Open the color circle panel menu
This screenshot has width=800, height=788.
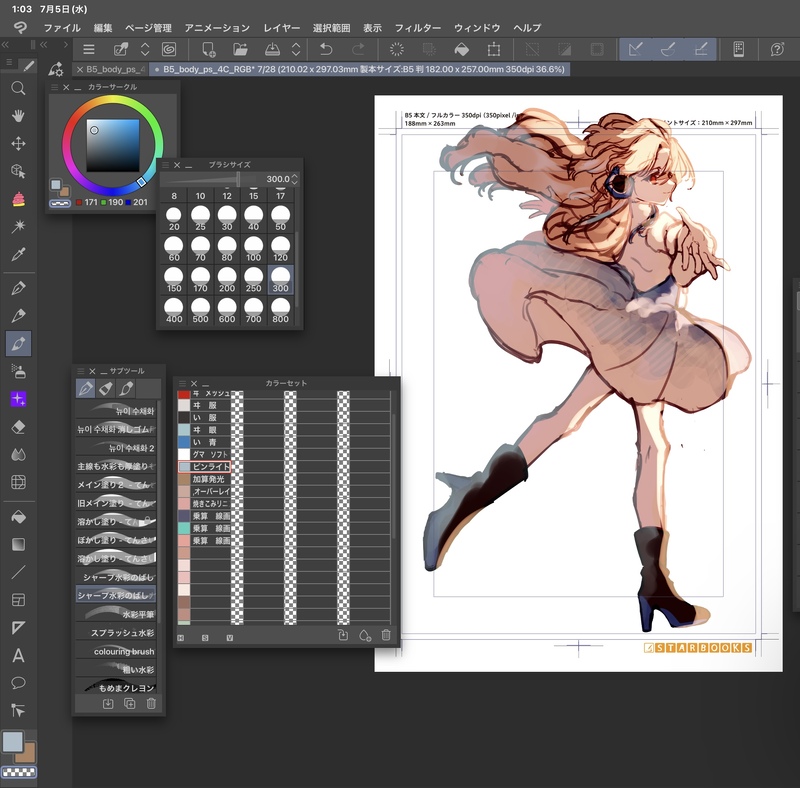[54, 88]
